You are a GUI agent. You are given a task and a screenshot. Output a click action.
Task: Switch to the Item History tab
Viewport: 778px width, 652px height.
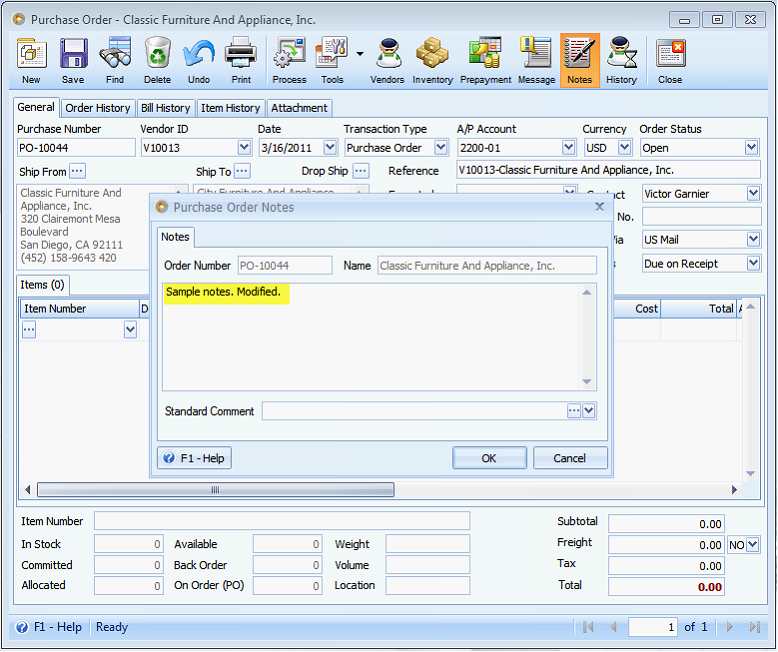pos(231,108)
